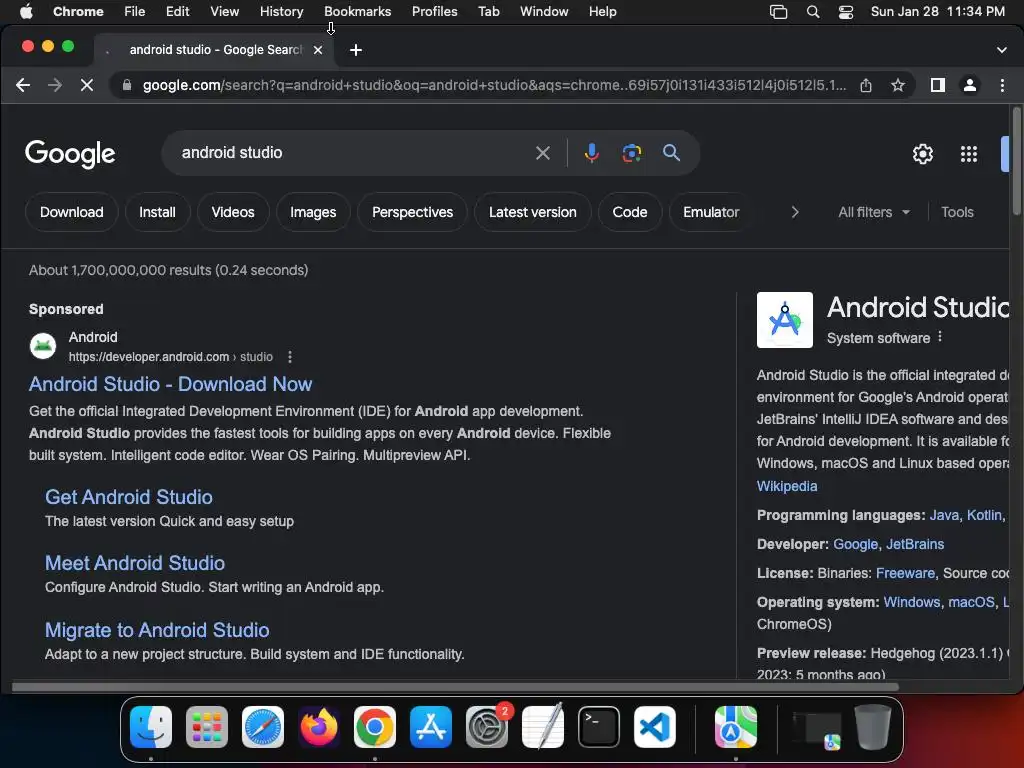Screen dimensions: 1024x768
Task: Click the Google search input field
Action: click(353, 153)
